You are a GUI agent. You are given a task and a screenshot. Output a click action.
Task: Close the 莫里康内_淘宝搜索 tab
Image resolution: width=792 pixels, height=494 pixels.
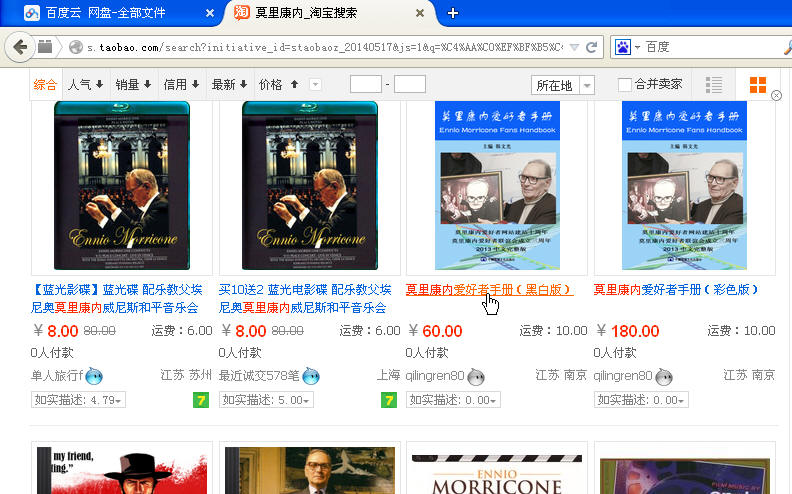(420, 14)
